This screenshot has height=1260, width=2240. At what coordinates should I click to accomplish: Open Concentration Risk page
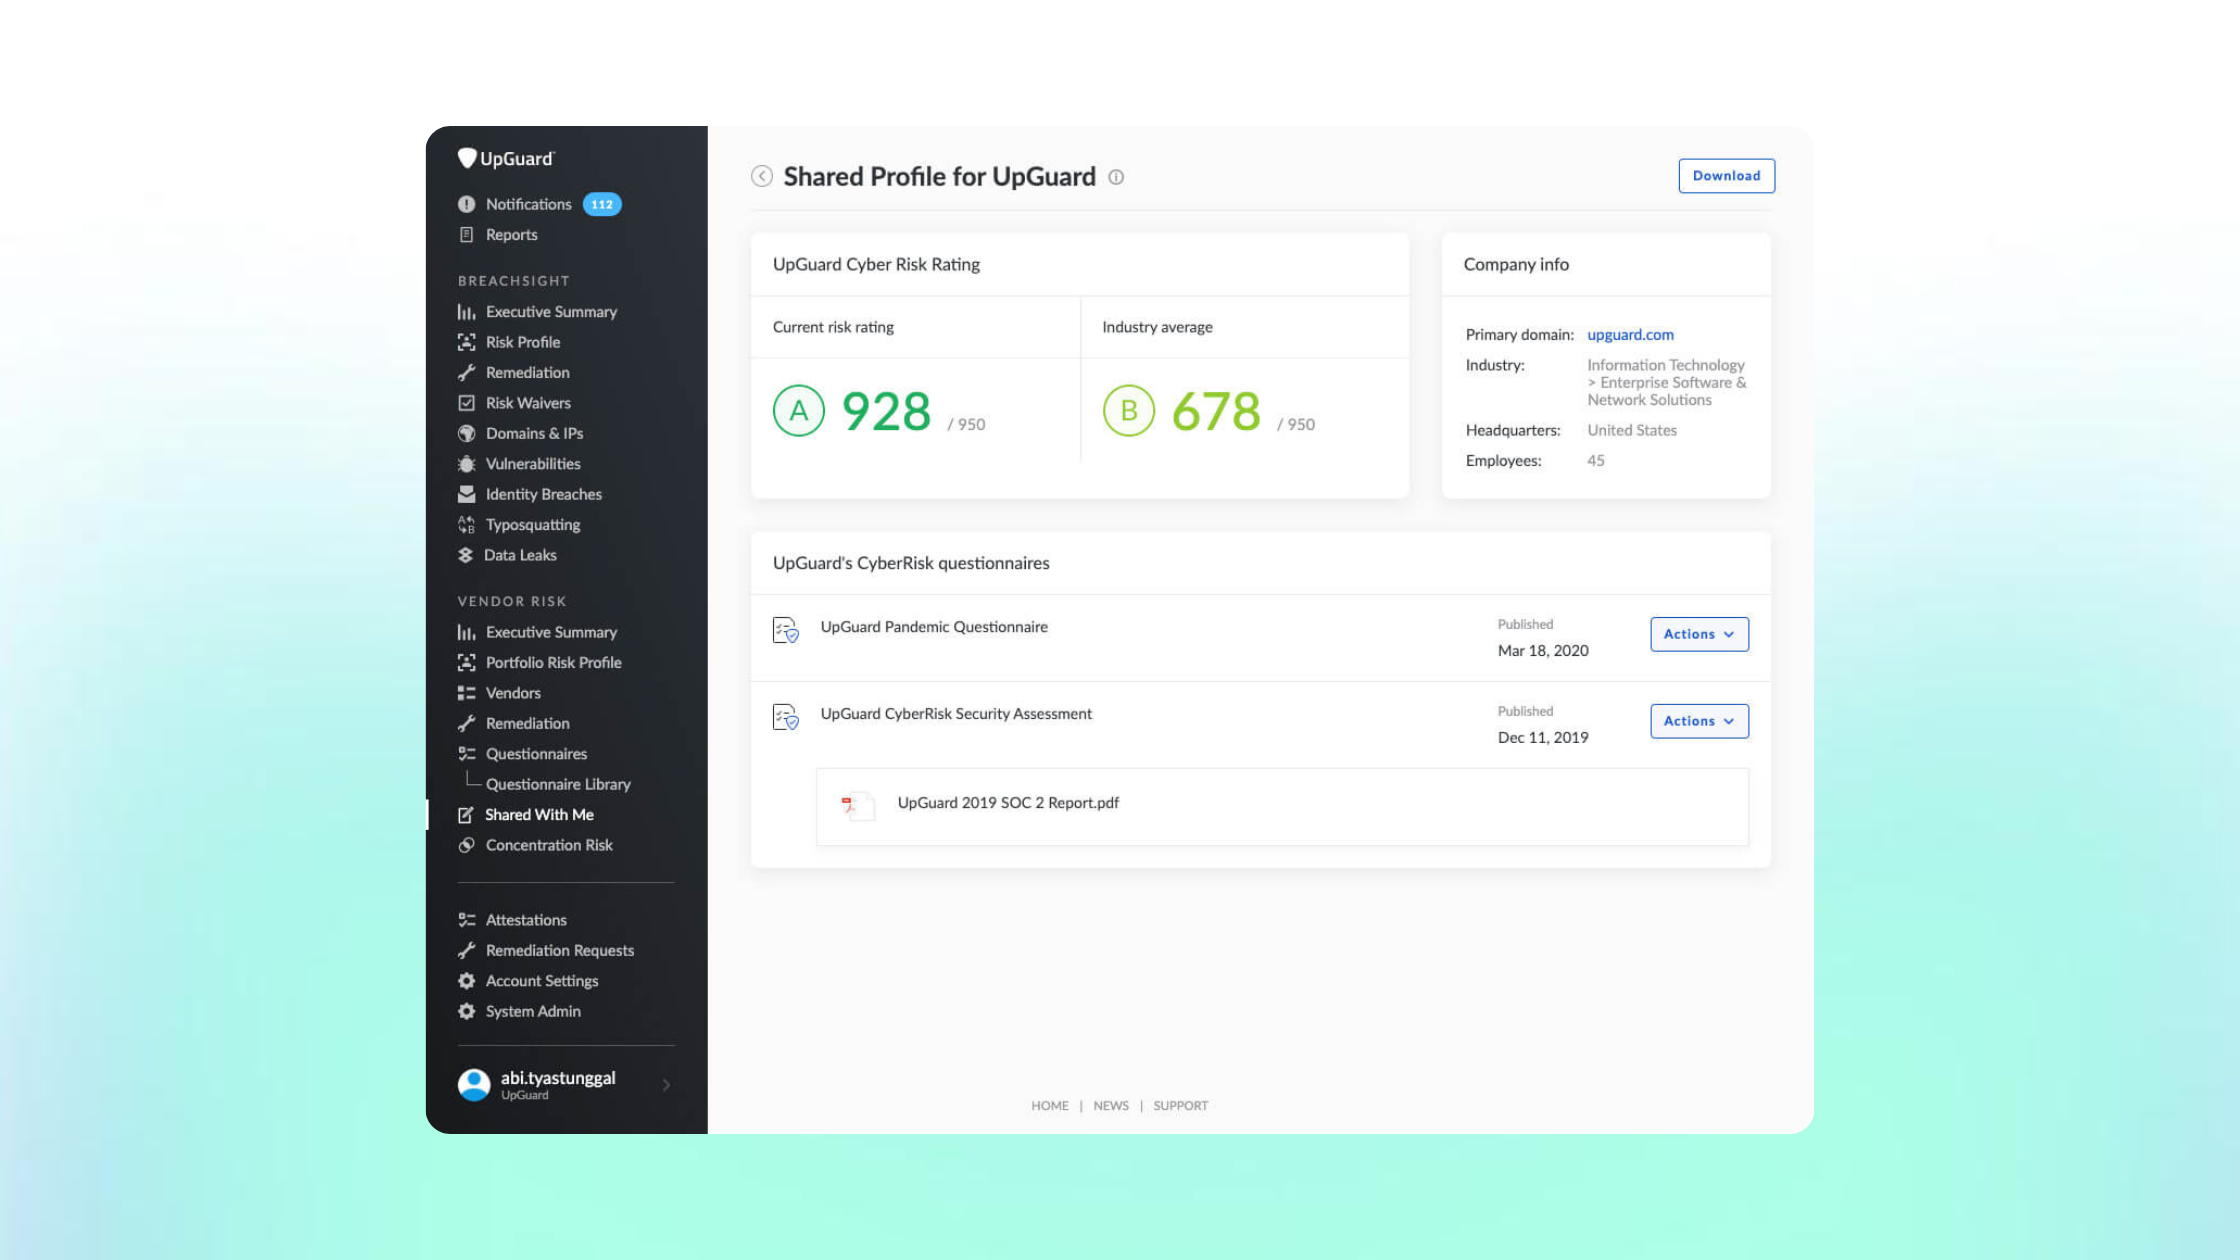[x=549, y=845]
